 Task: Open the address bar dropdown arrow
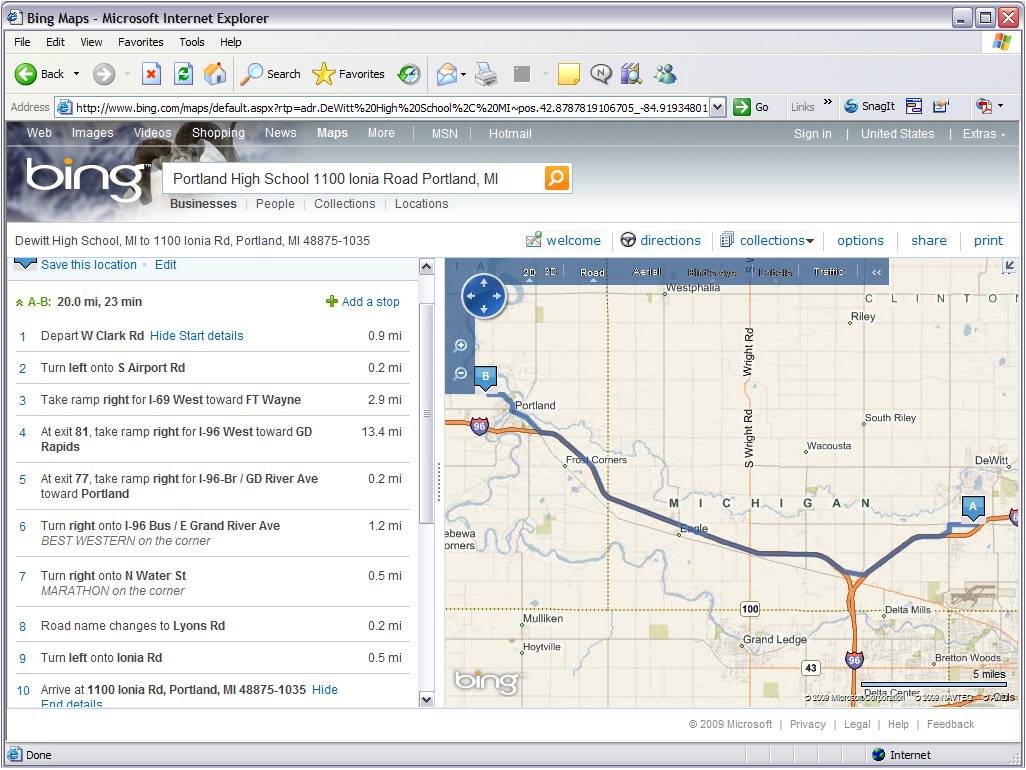click(718, 107)
